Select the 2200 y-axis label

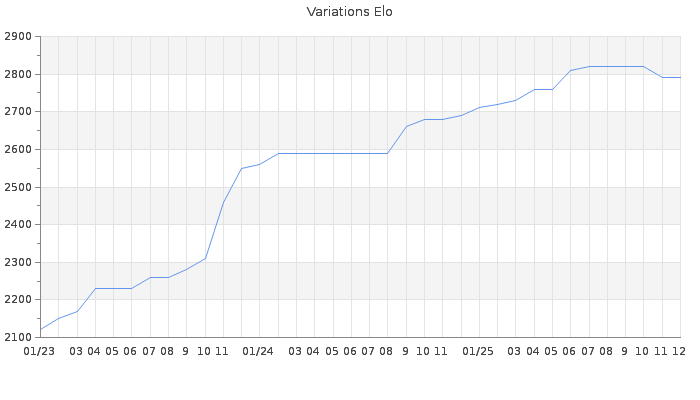(x=20, y=300)
